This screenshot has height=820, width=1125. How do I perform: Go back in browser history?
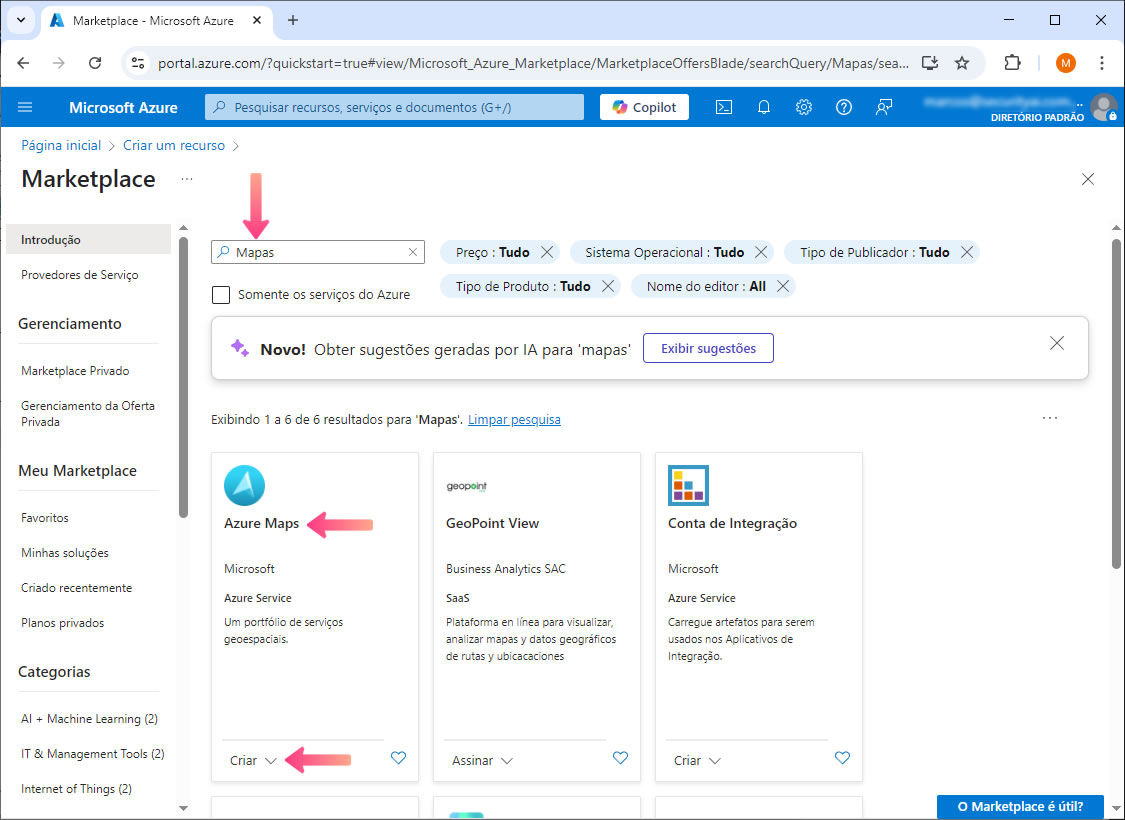[x=24, y=63]
